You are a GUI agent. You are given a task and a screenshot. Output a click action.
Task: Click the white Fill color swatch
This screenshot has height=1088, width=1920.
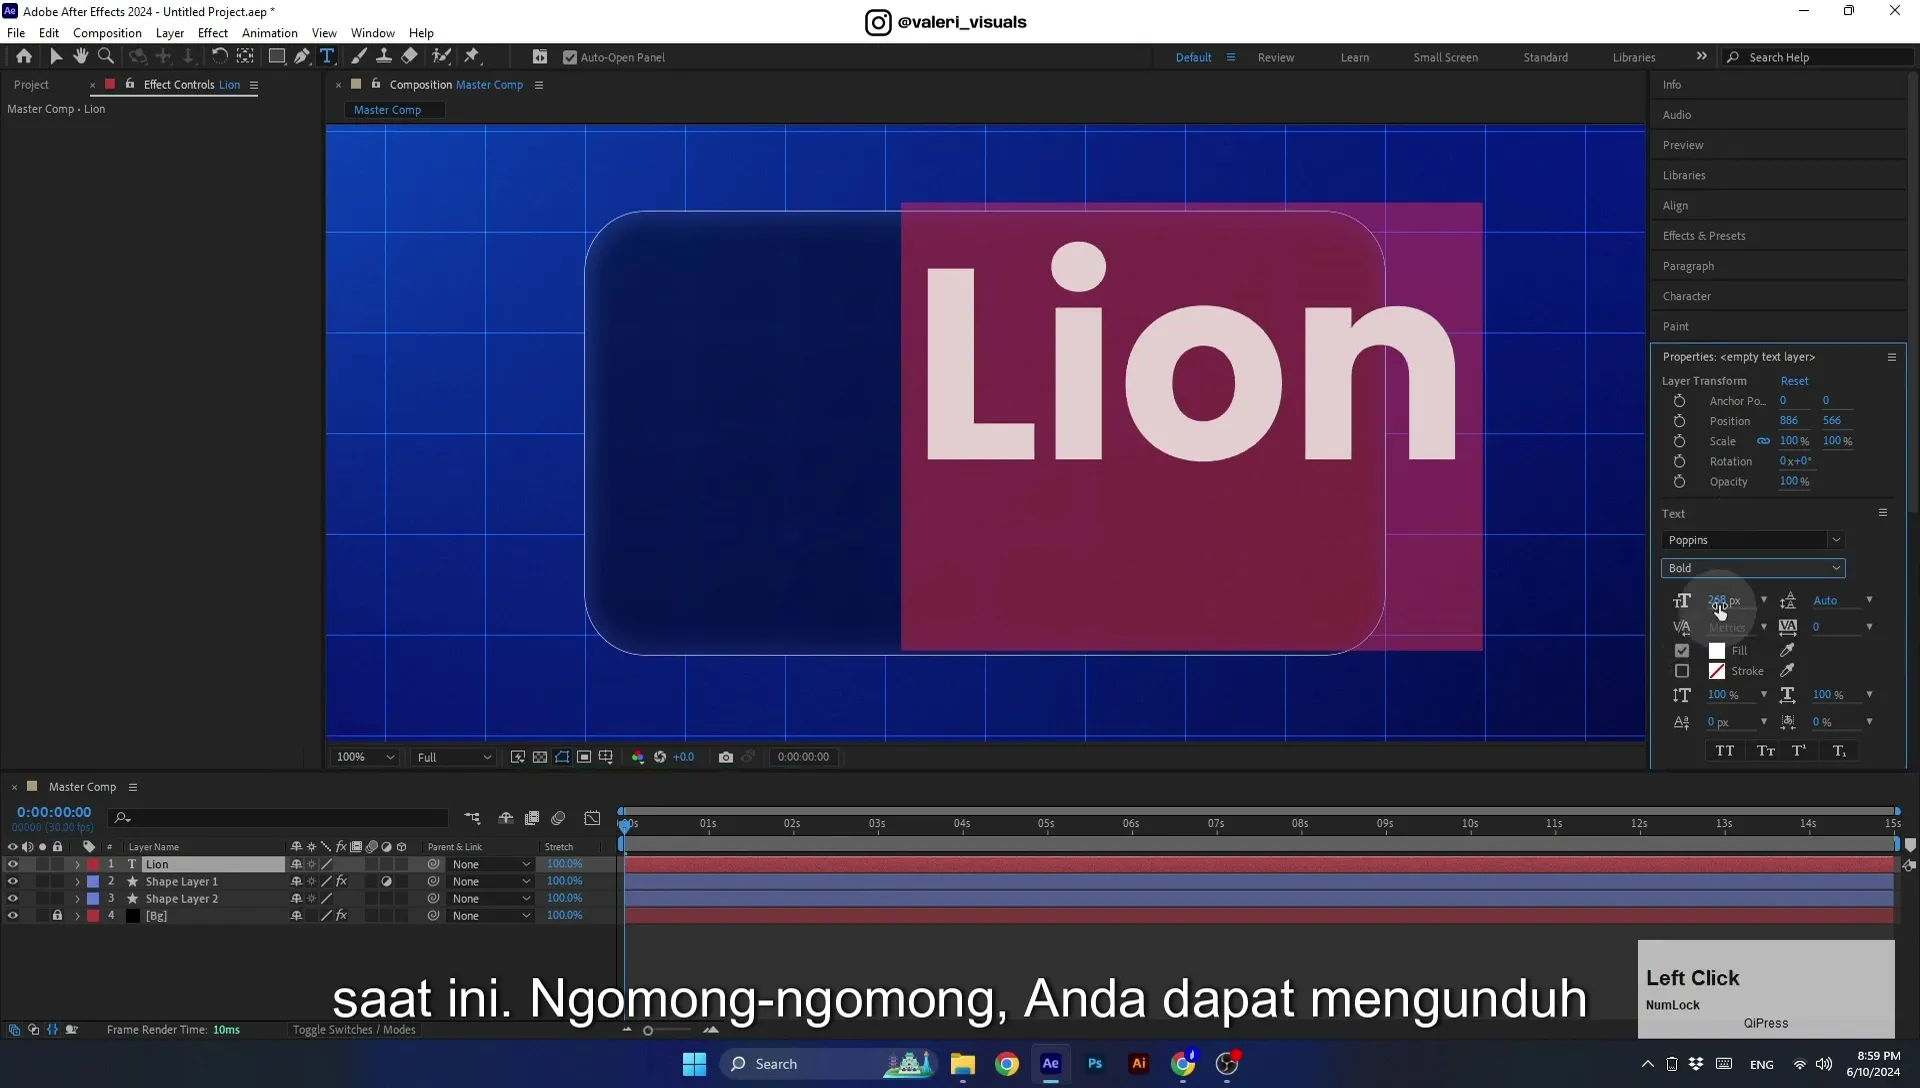point(1717,650)
